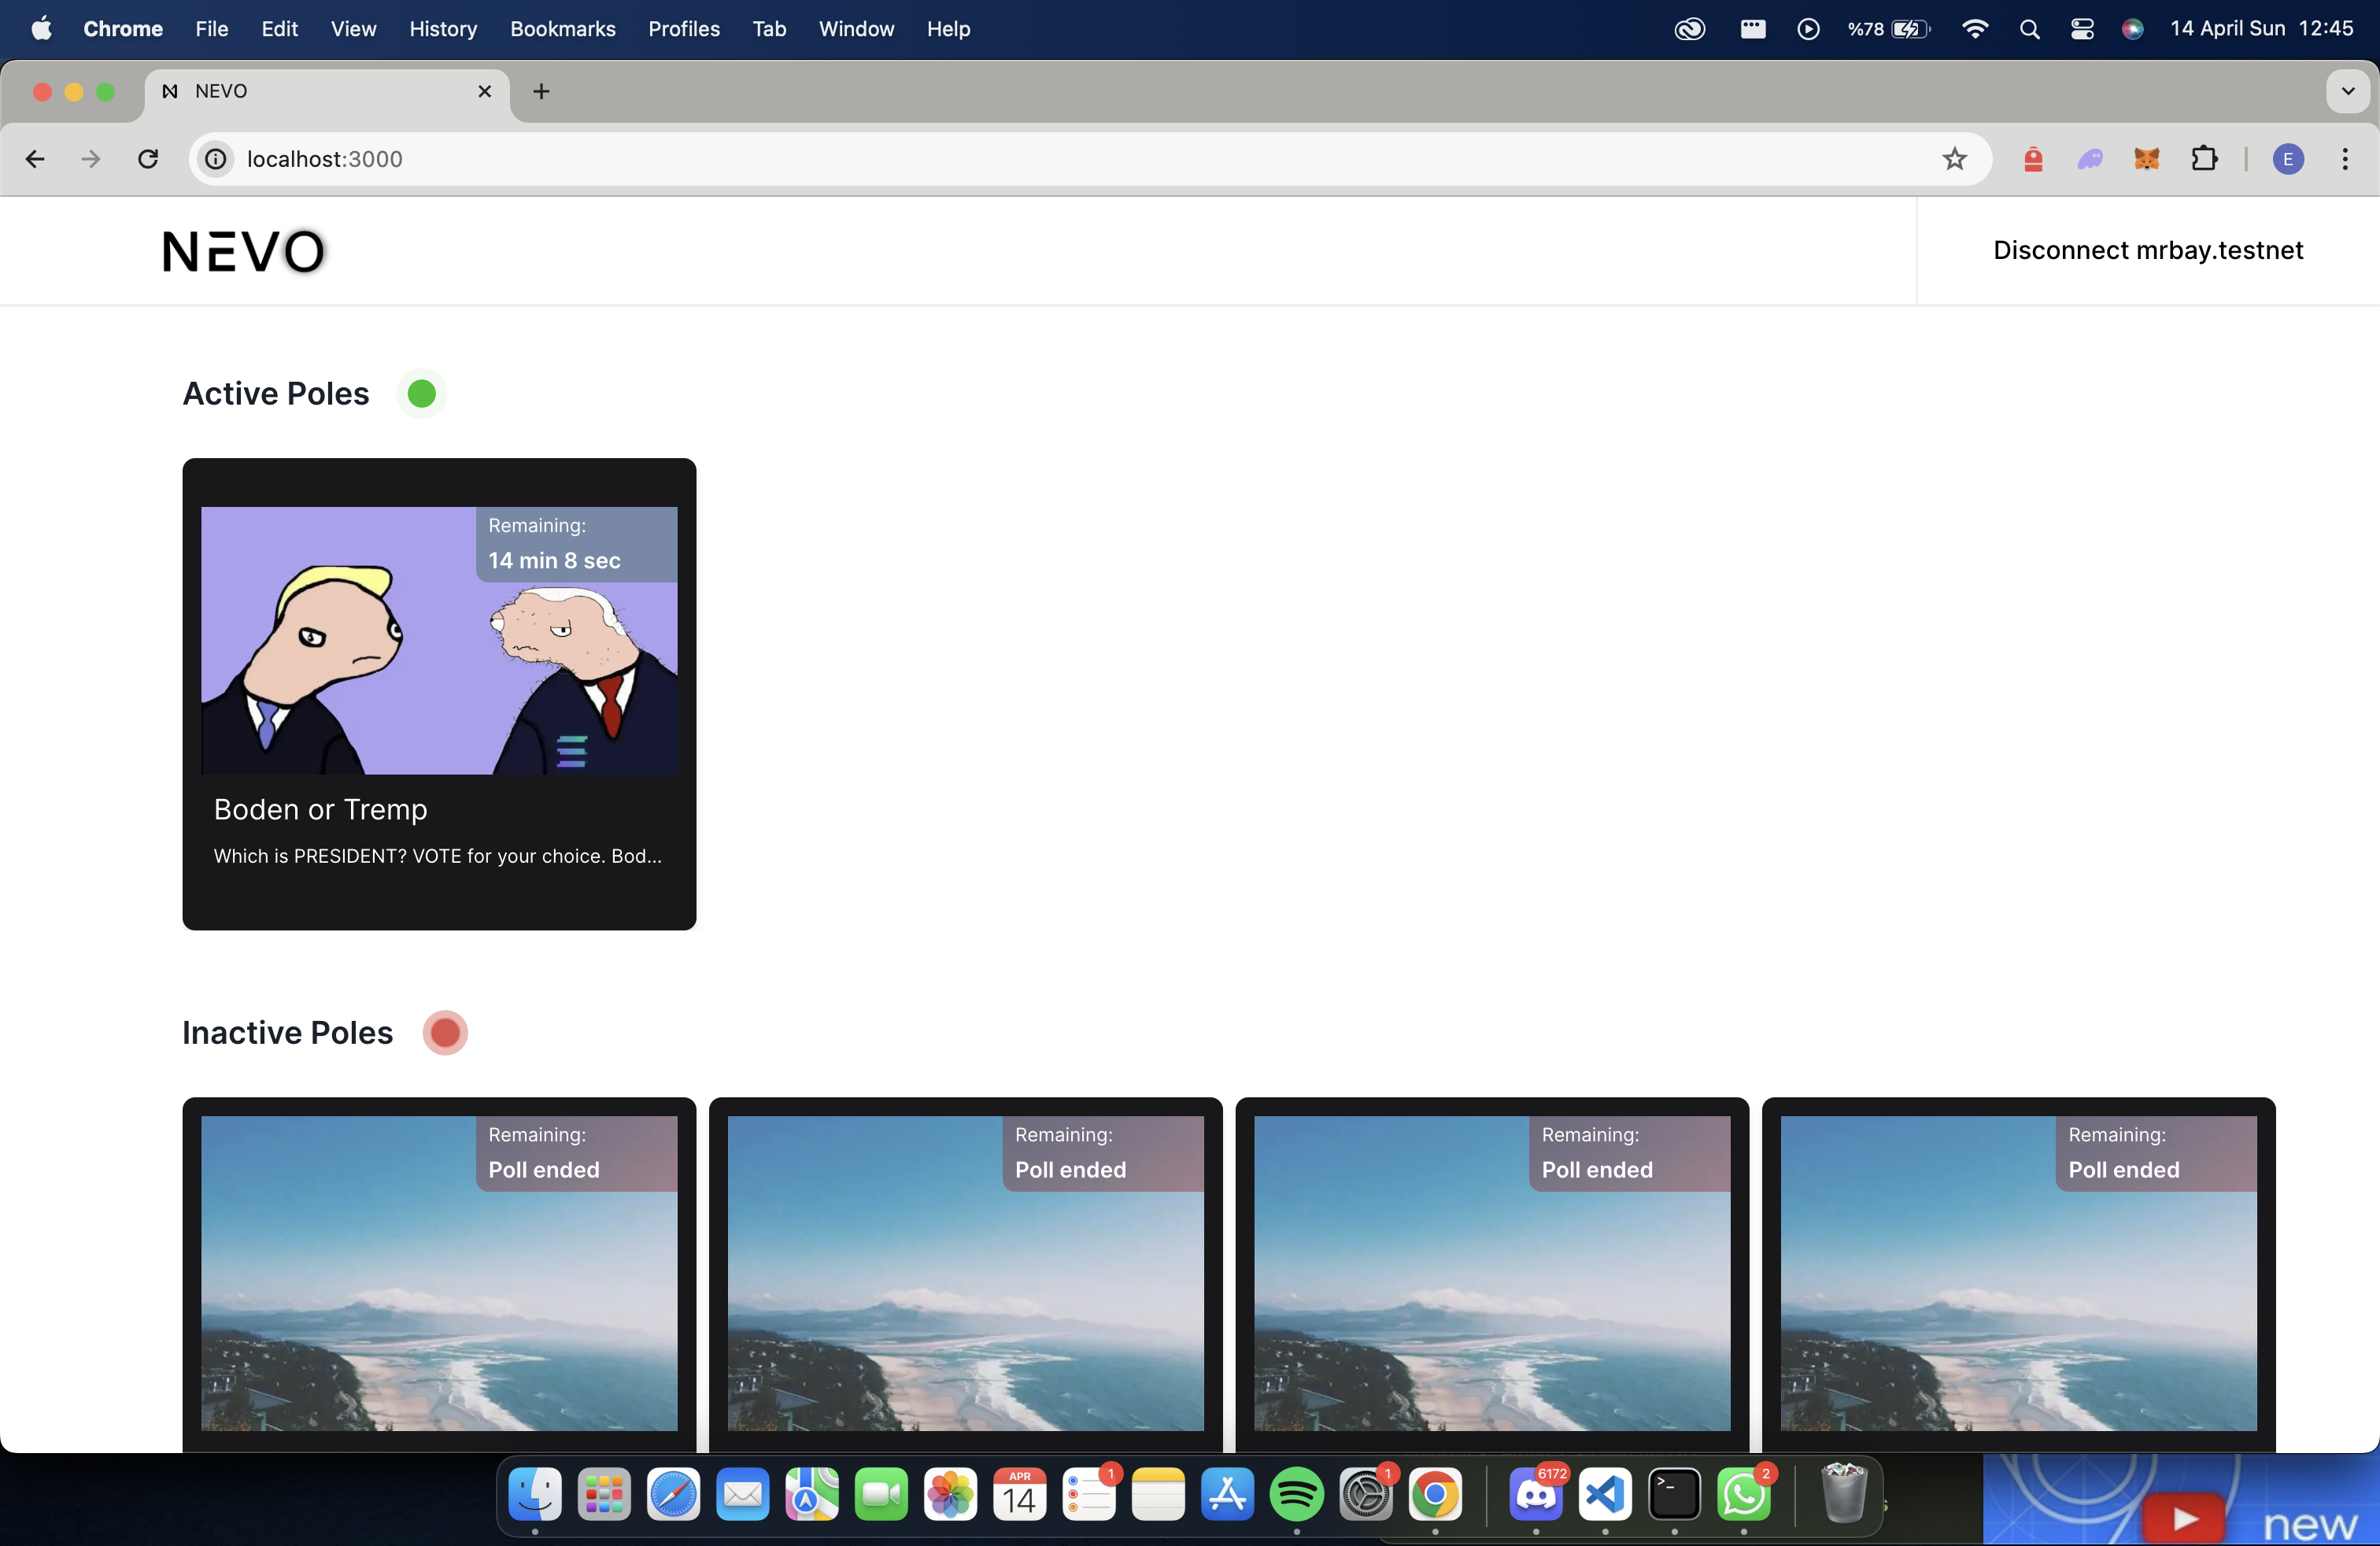Open the Help menu
Screen dimensions: 2380x1546
tap(948, 29)
